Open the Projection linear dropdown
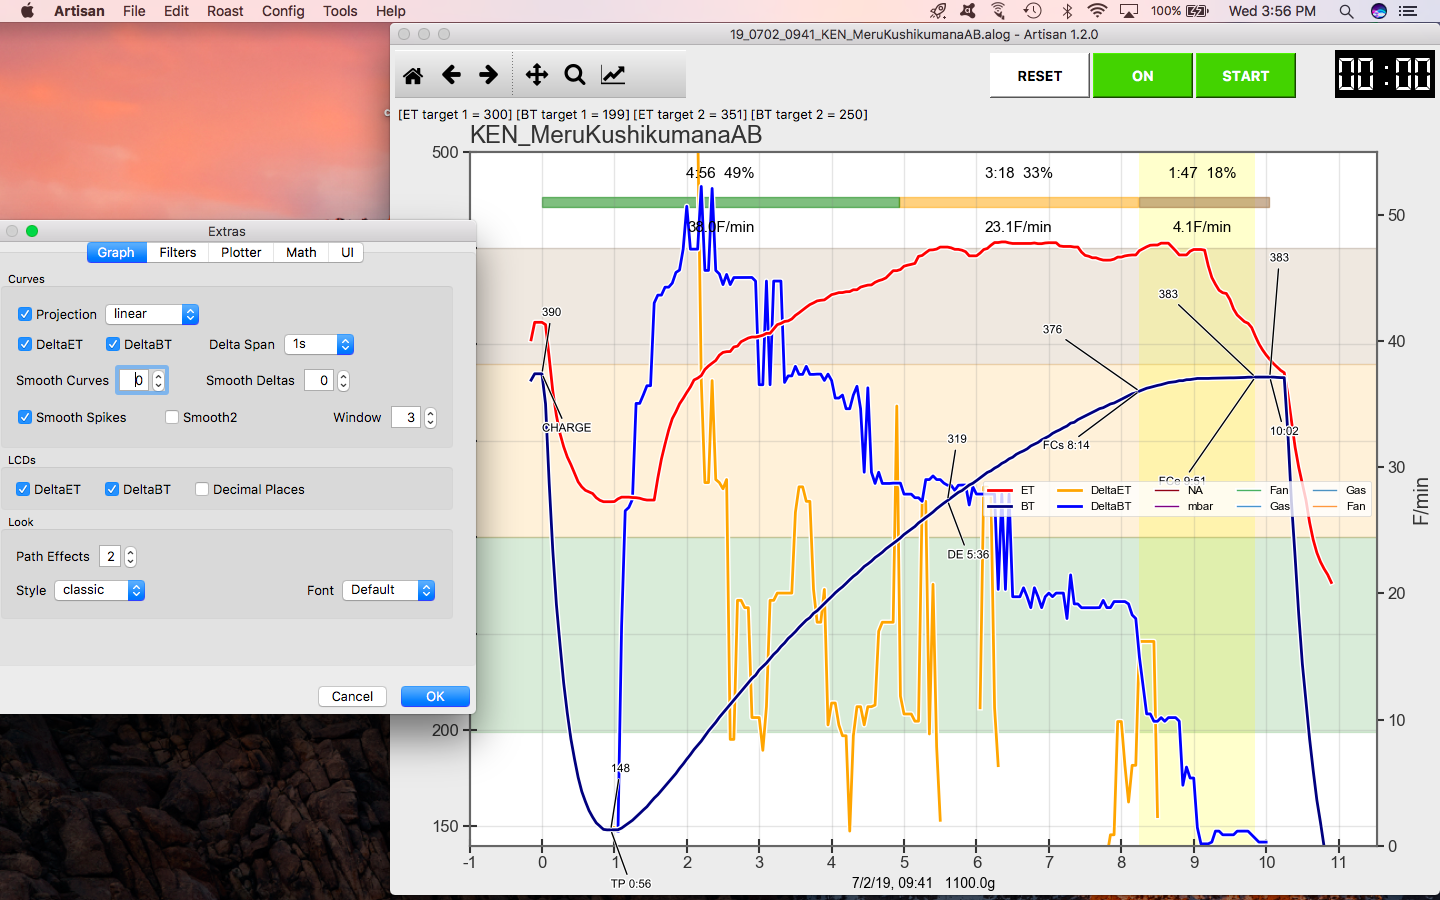Image resolution: width=1440 pixels, height=900 pixels. tap(152, 314)
